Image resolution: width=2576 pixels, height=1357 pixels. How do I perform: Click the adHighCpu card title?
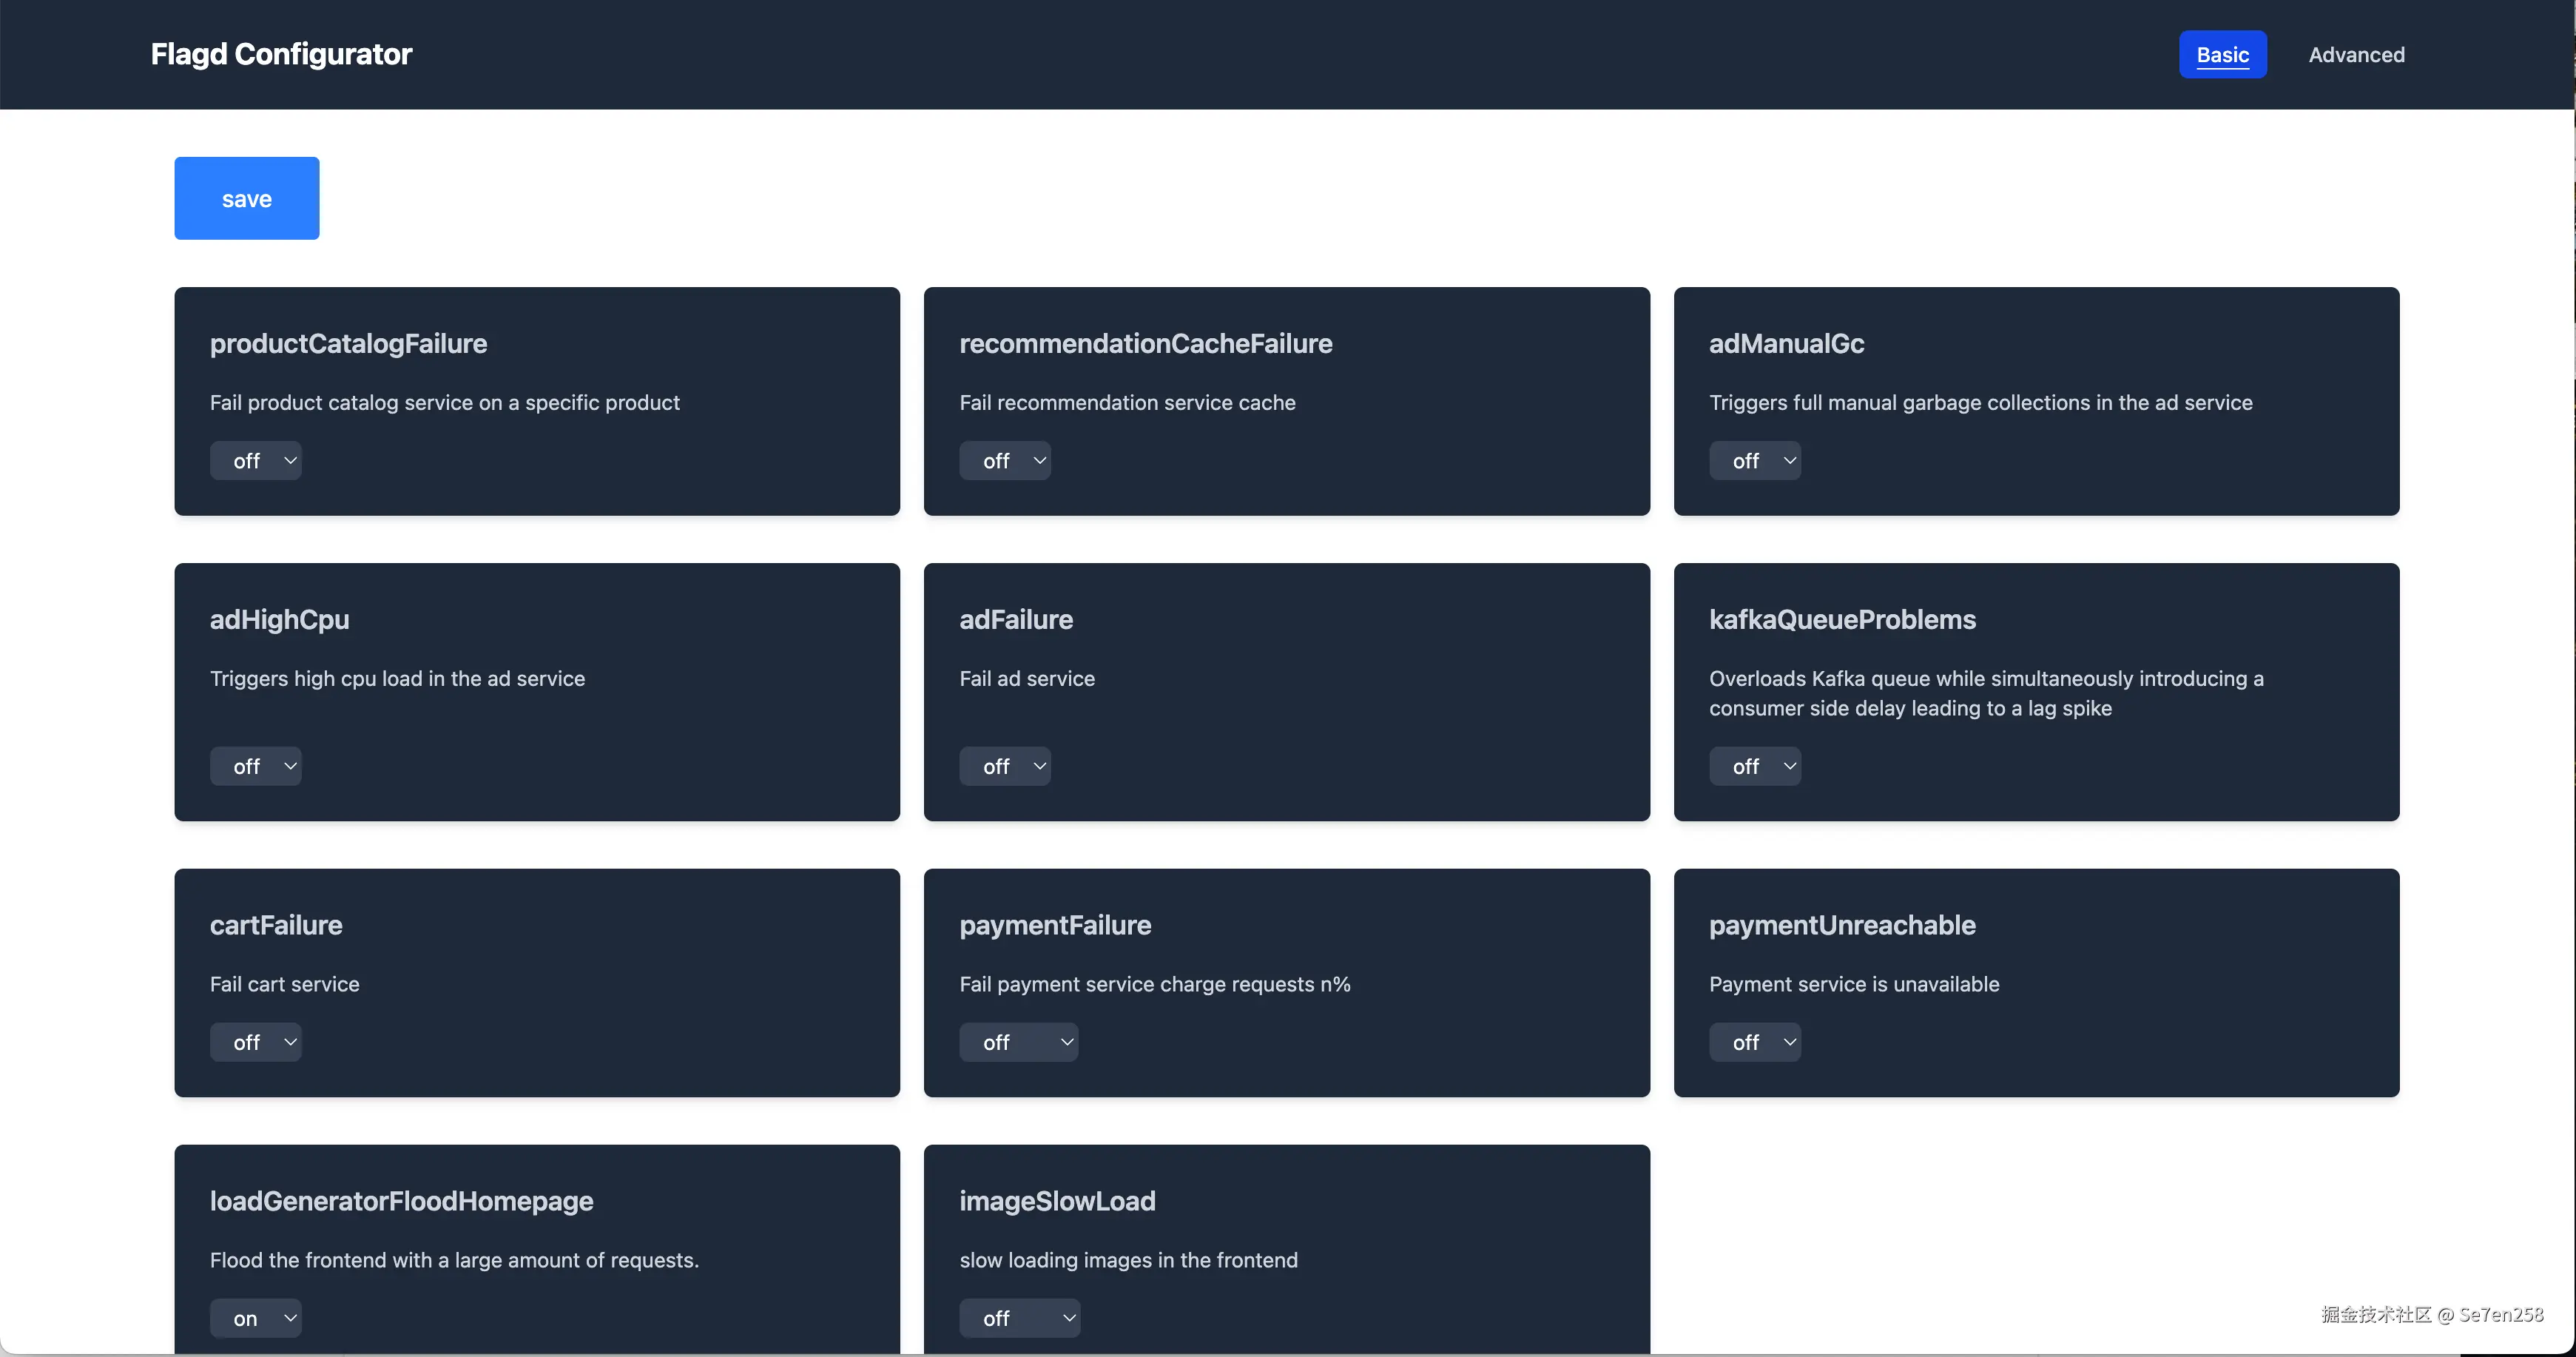pyautogui.click(x=279, y=619)
